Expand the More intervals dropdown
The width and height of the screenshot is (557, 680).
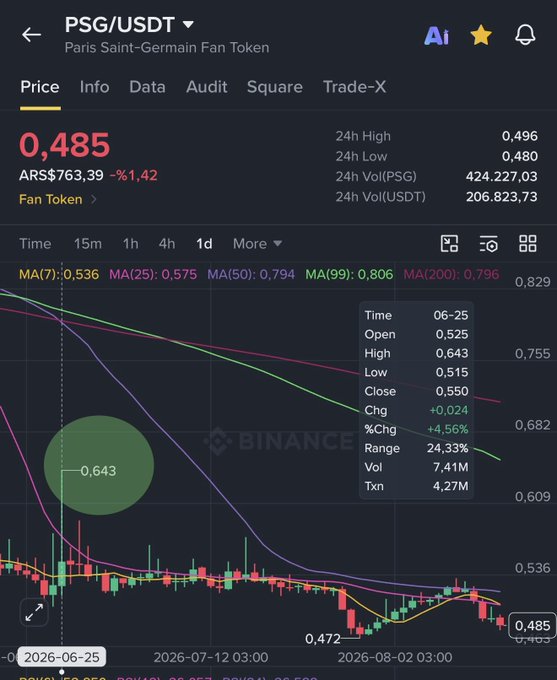pyautogui.click(x=257, y=244)
